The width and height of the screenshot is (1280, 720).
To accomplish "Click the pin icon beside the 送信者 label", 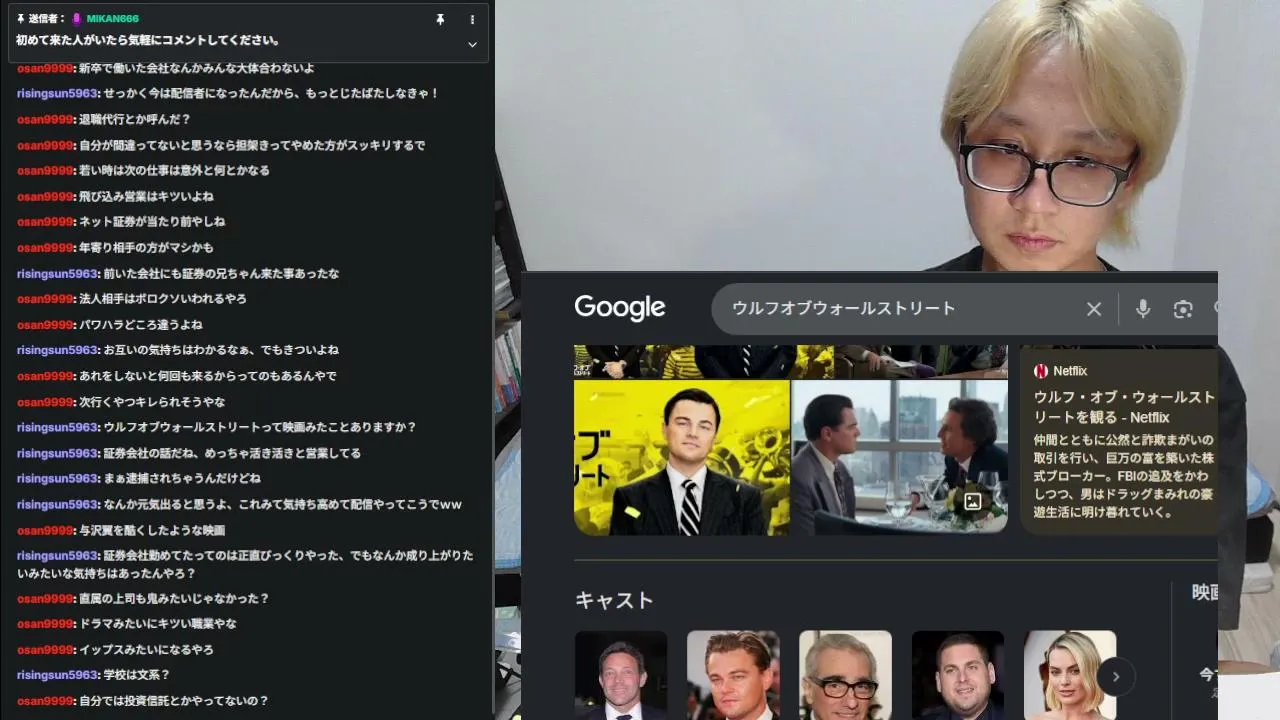I will click(x=21, y=19).
